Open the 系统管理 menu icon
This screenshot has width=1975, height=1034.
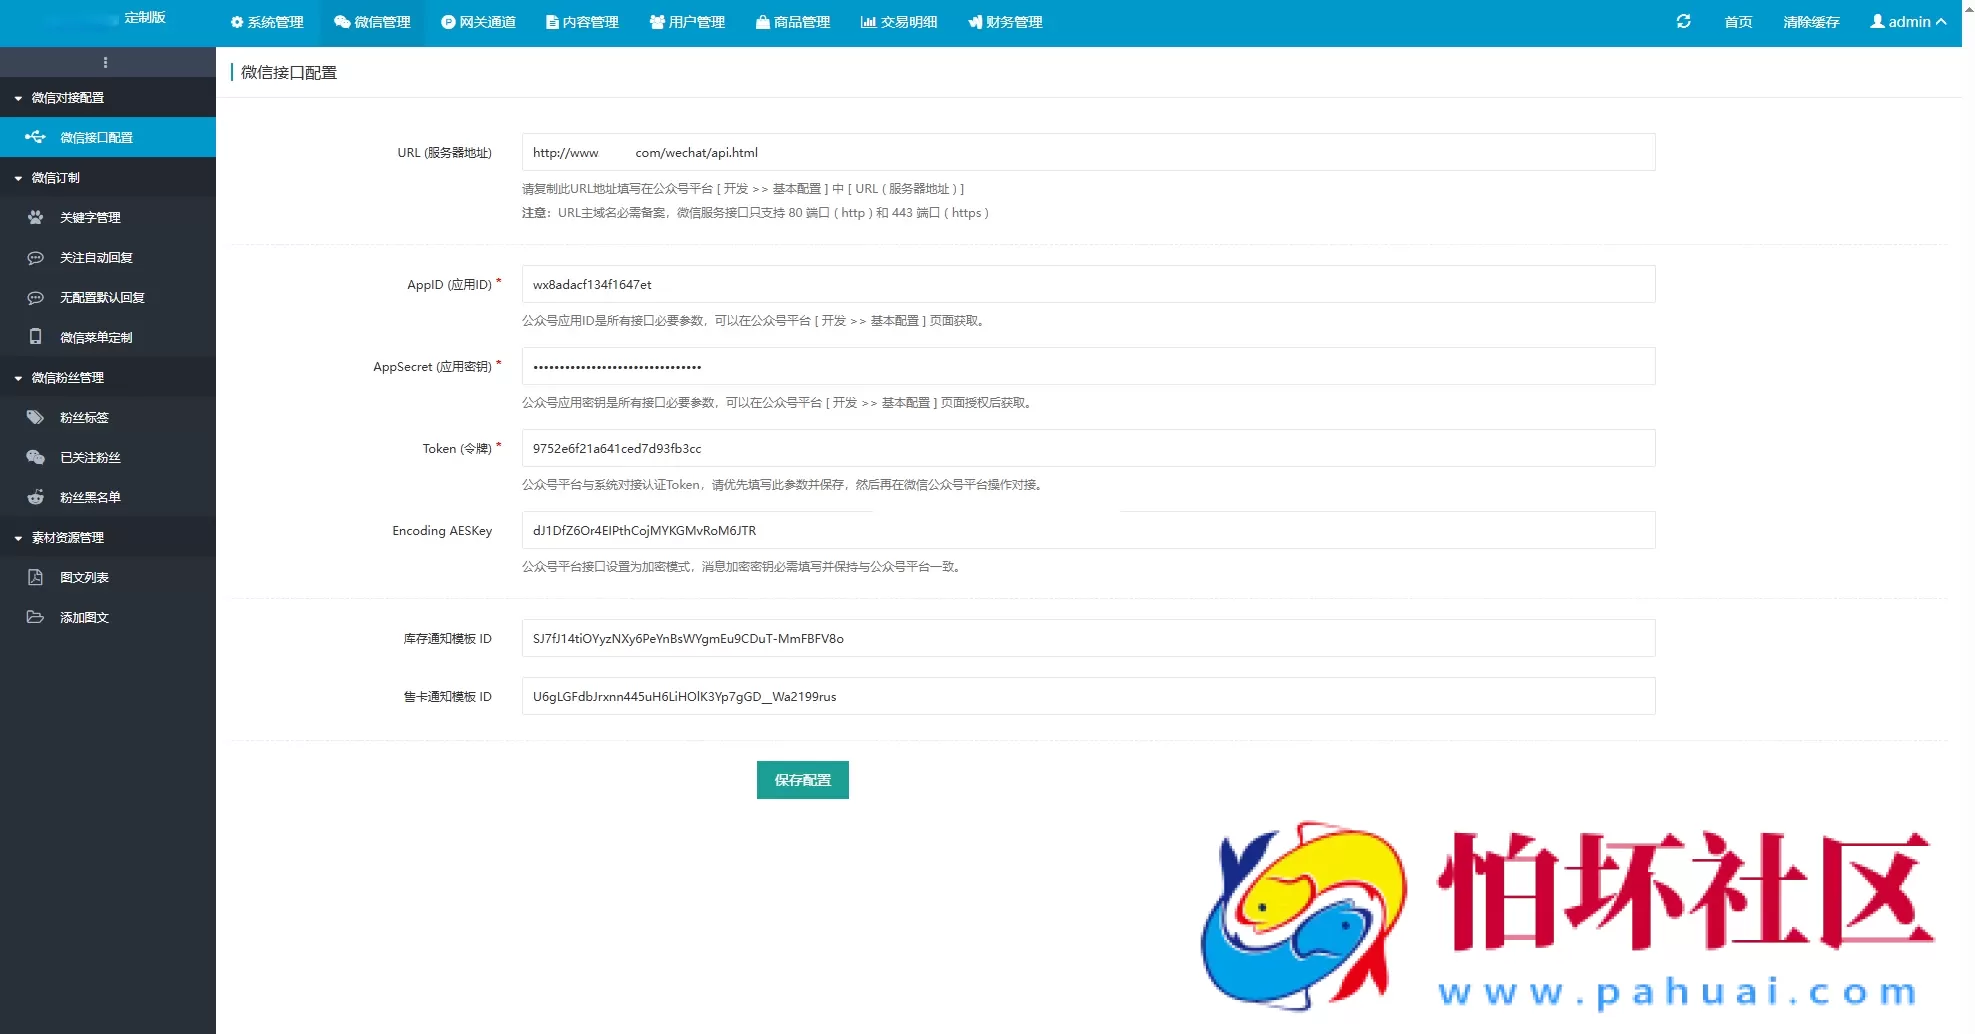(x=236, y=21)
